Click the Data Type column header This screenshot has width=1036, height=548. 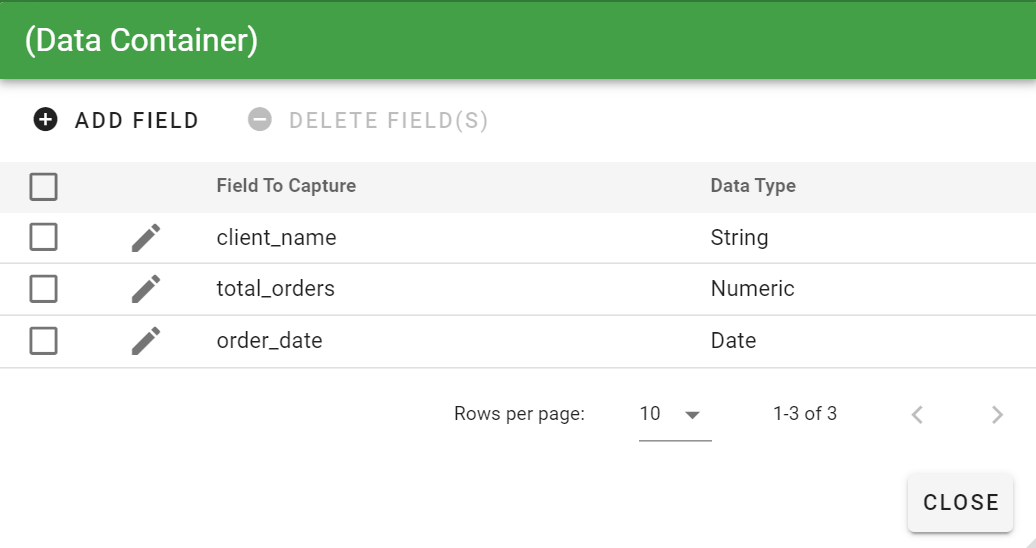click(x=753, y=186)
